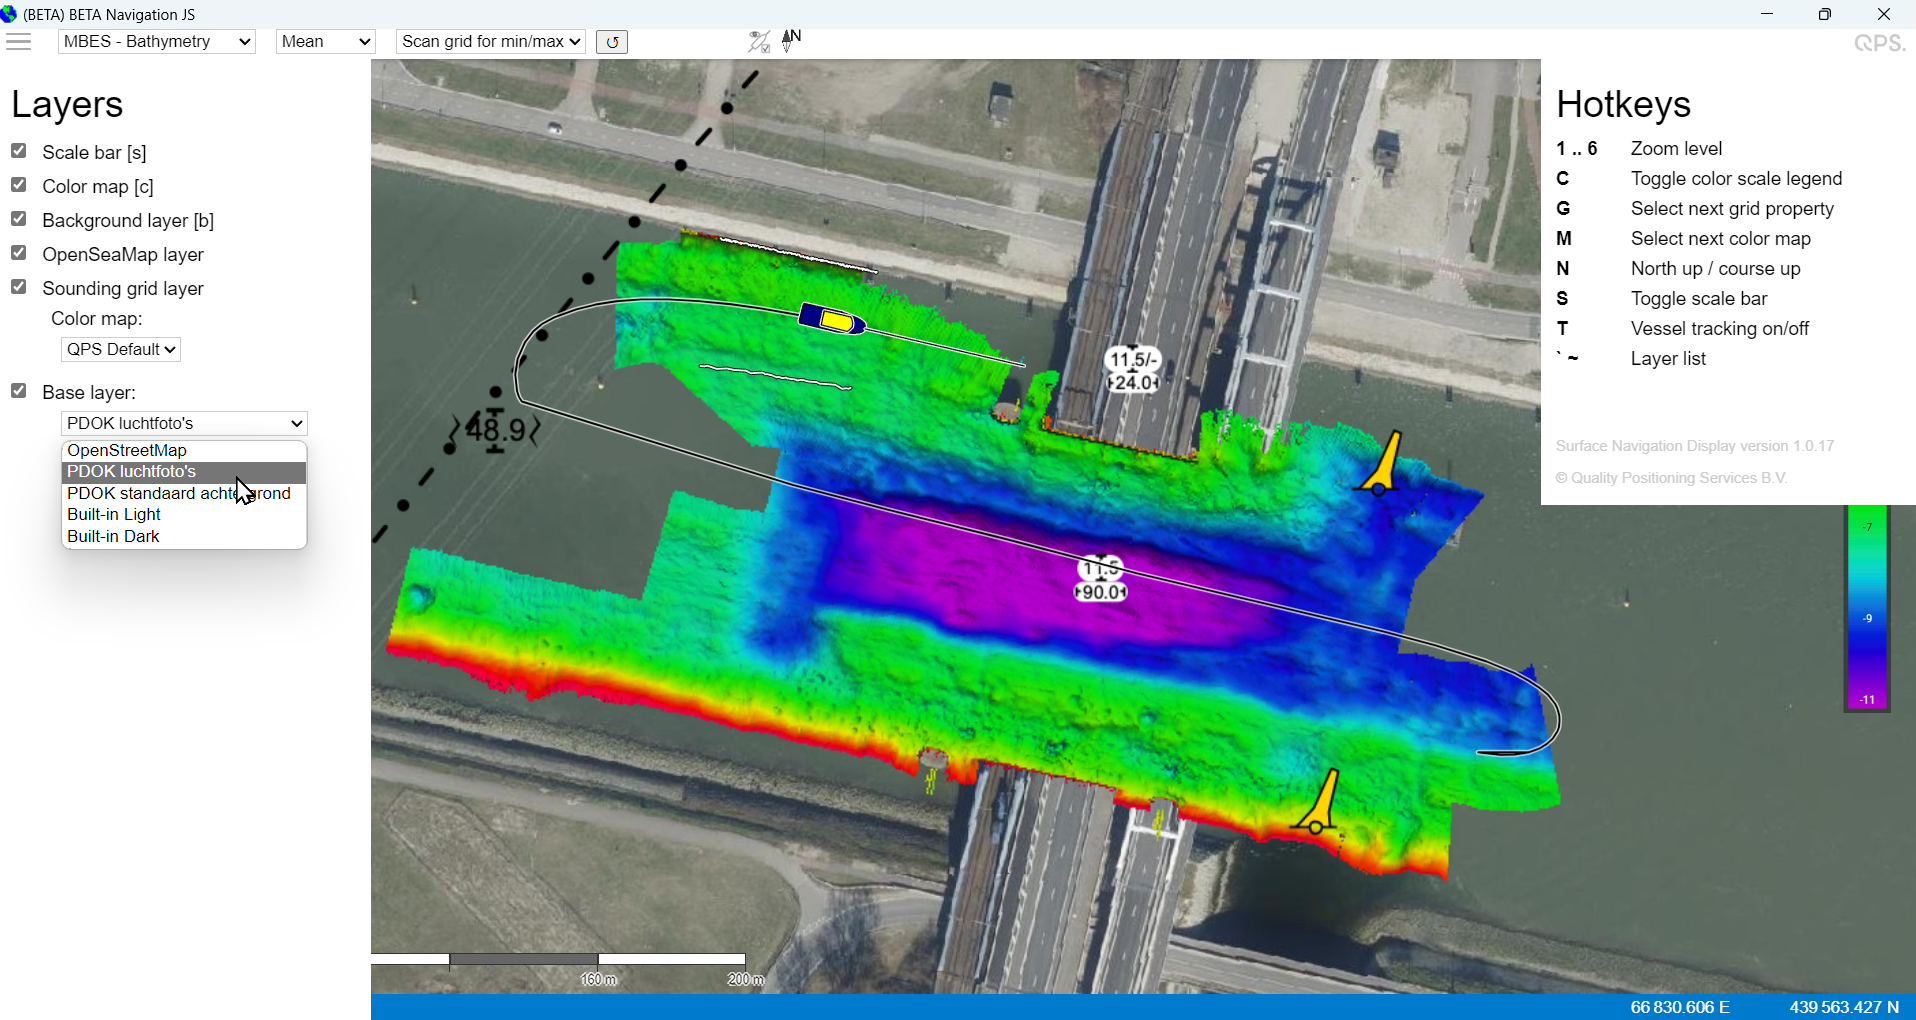The width and height of the screenshot is (1916, 1020).
Task: Click the North arrow orientation icon
Action: (x=791, y=40)
